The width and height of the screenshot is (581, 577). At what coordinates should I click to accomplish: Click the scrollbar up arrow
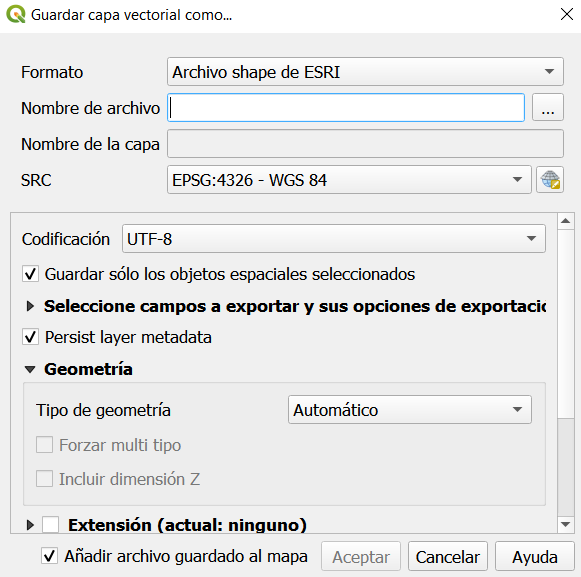tap(565, 221)
